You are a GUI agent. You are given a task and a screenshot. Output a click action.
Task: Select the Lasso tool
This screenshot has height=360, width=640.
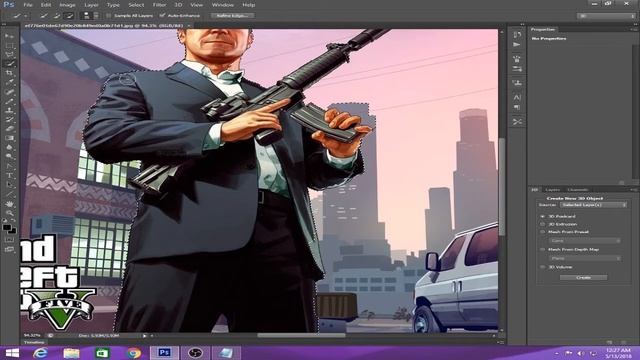[x=9, y=54]
